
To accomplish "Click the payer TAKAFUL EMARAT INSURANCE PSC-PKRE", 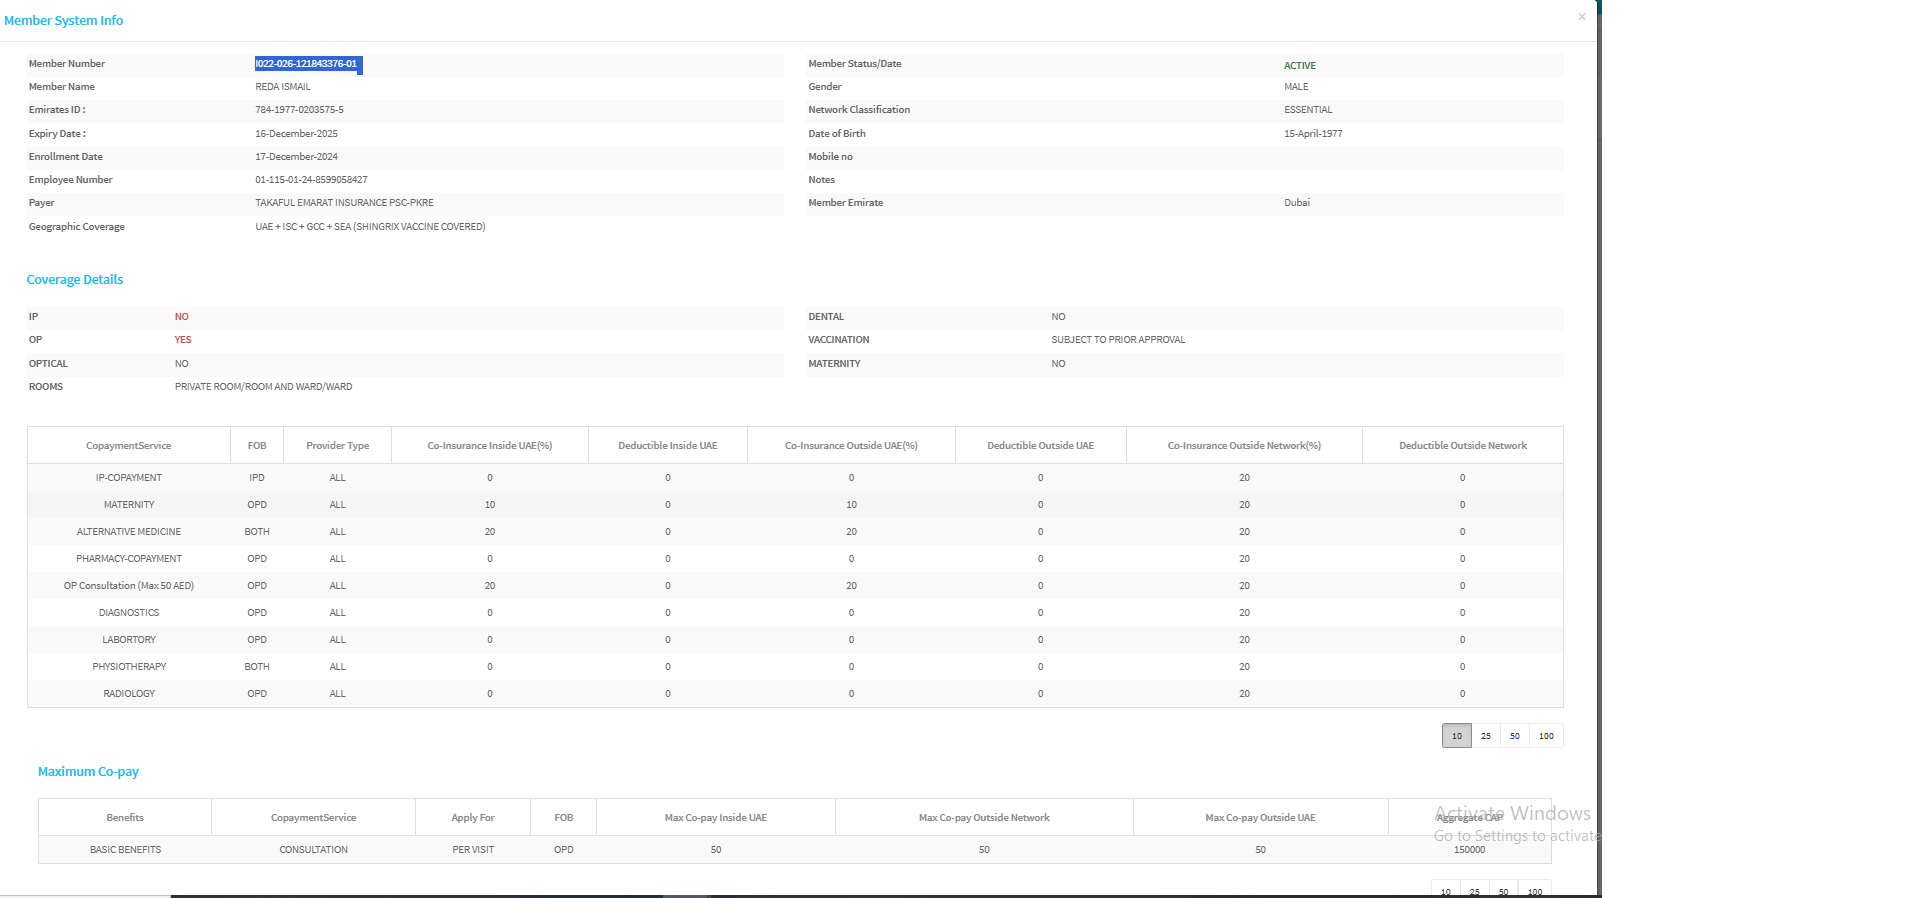I will pyautogui.click(x=344, y=203).
